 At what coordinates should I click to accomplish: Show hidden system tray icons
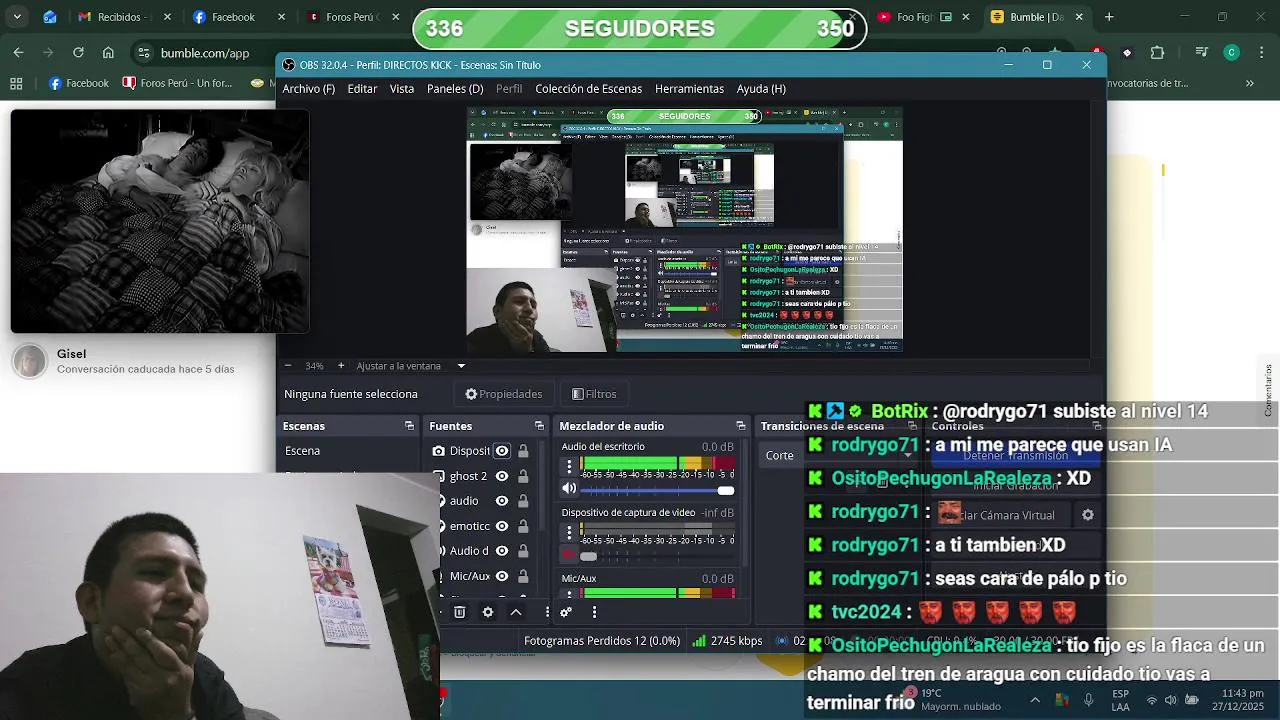pos(1034,700)
